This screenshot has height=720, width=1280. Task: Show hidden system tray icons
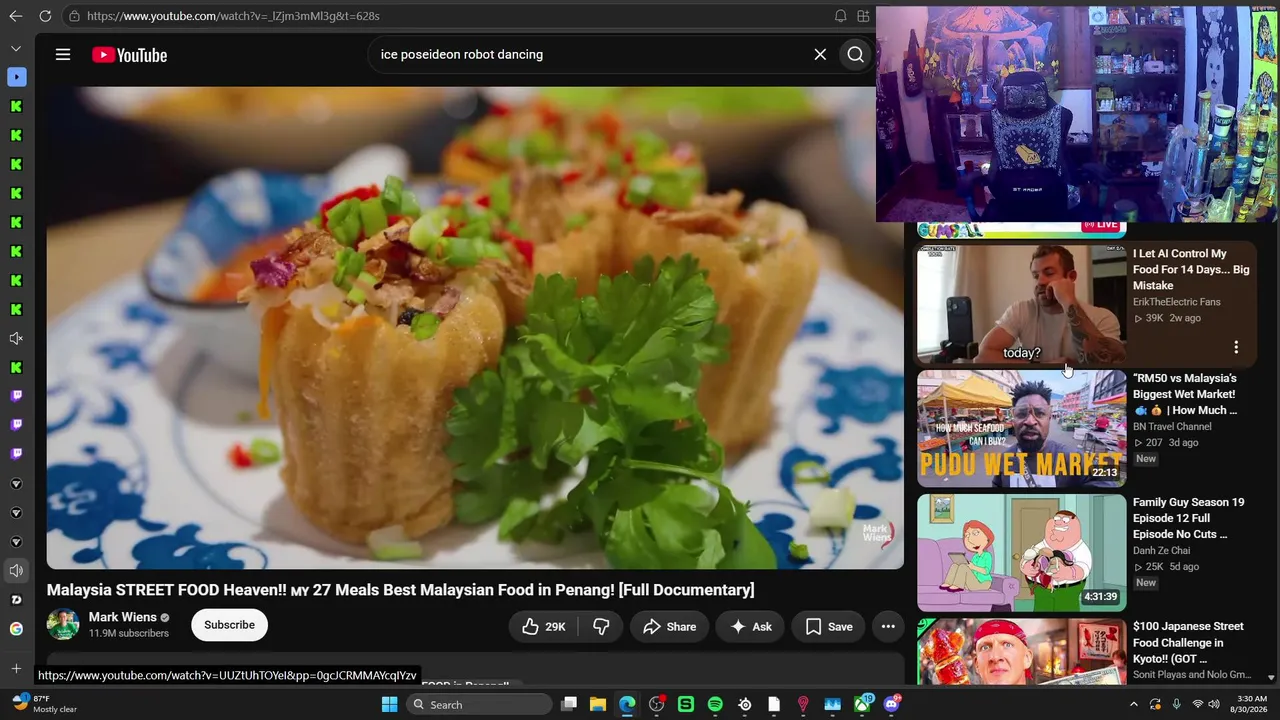coord(1133,705)
